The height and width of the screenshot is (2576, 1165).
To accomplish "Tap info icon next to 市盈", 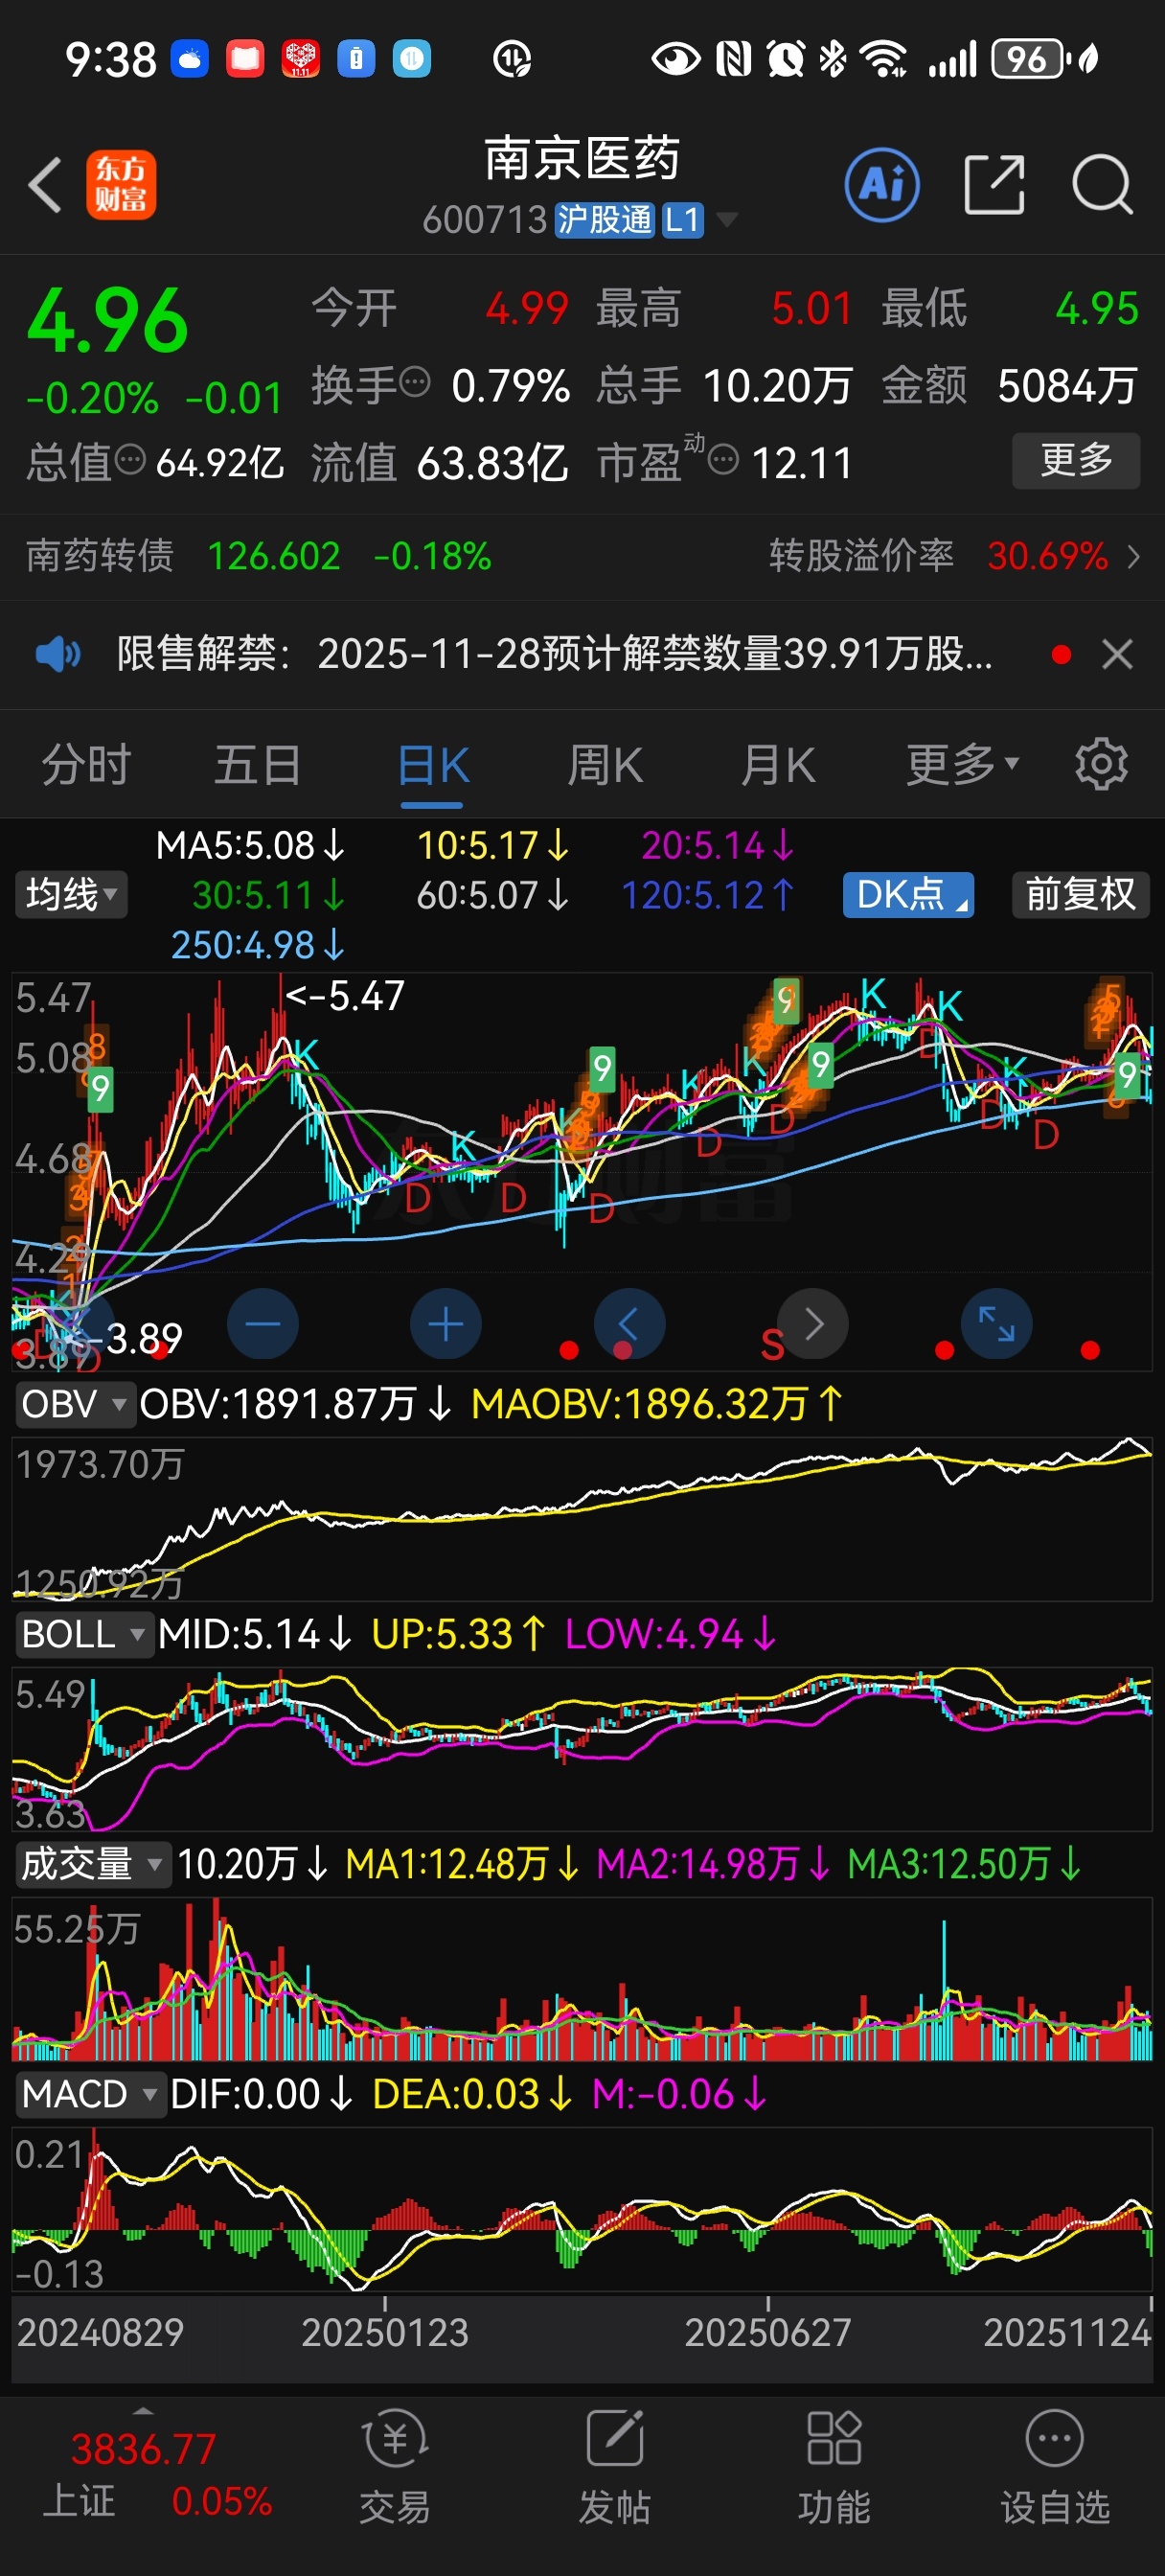I will [723, 460].
